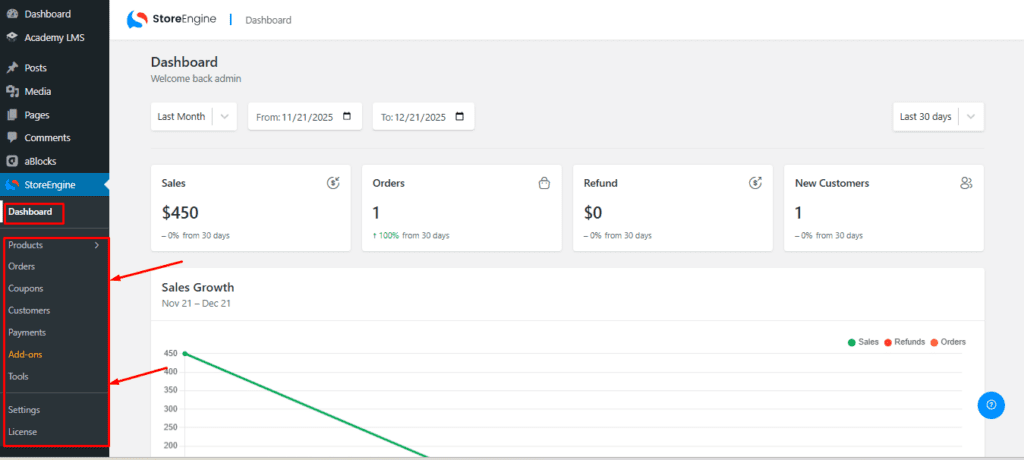Expand the Products submenu chevron
Viewport: 1024px width, 460px height.
point(97,246)
